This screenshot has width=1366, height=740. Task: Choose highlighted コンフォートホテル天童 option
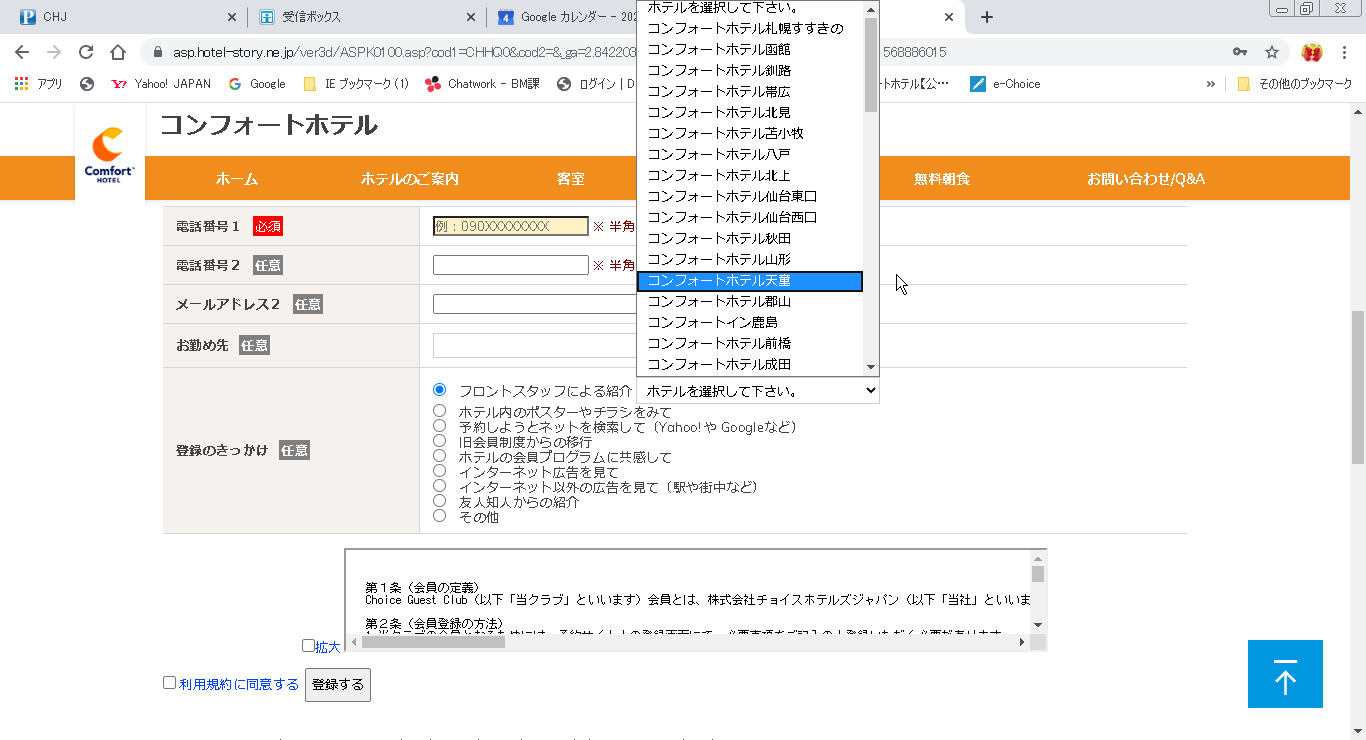coord(750,281)
